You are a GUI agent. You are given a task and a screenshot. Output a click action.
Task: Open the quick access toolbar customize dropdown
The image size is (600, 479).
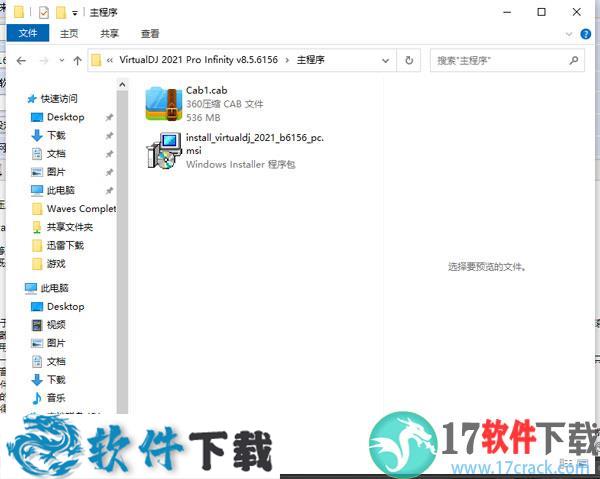point(75,13)
